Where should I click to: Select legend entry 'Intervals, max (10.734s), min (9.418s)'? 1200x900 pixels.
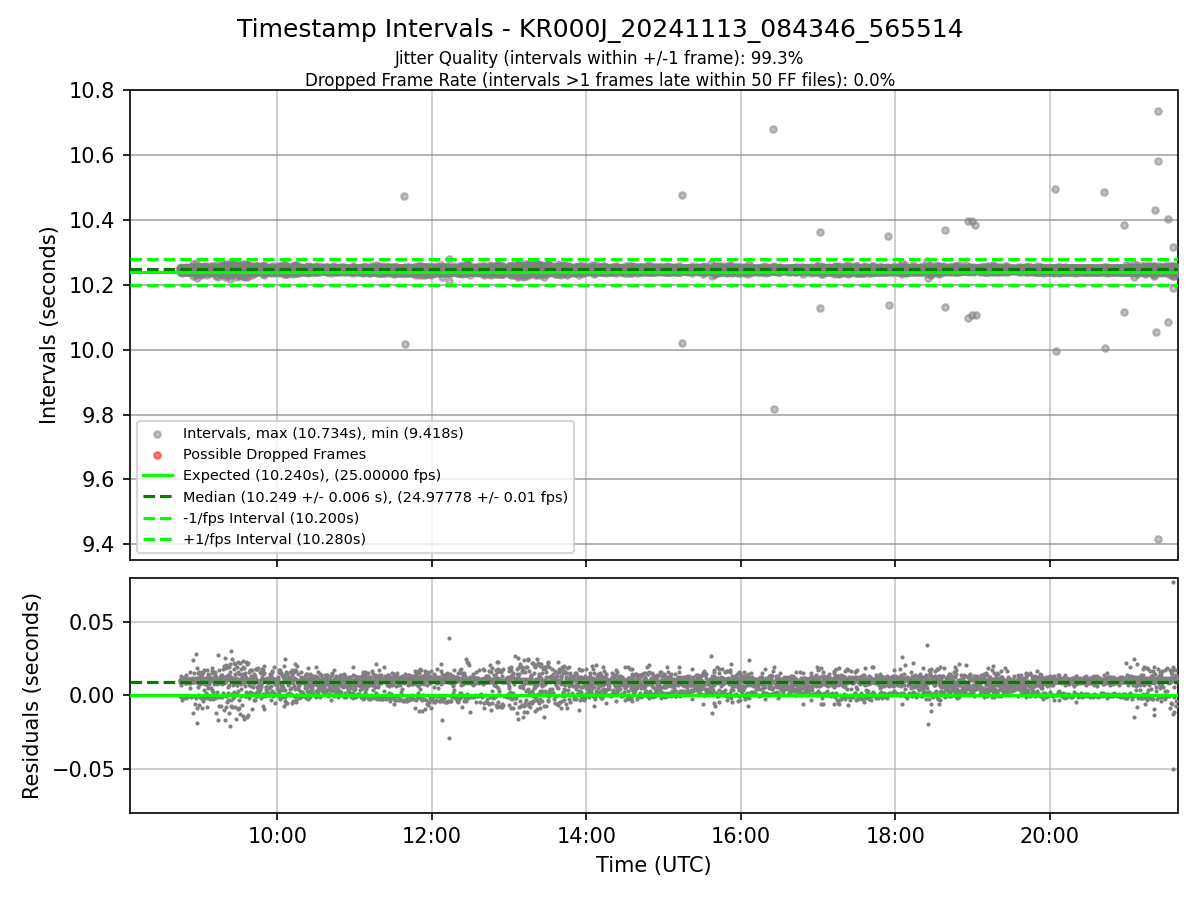(x=323, y=433)
